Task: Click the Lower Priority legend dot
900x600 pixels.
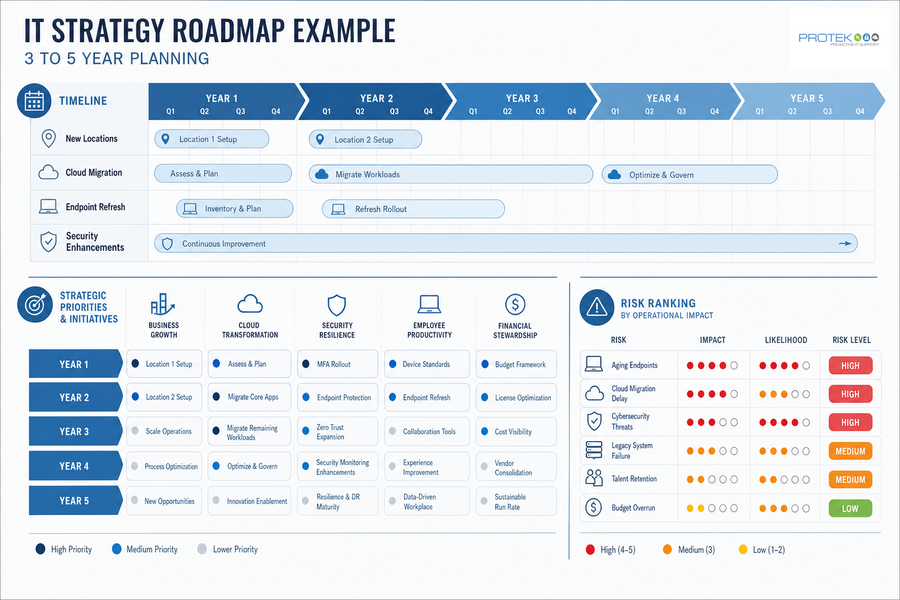Action: click(x=202, y=549)
